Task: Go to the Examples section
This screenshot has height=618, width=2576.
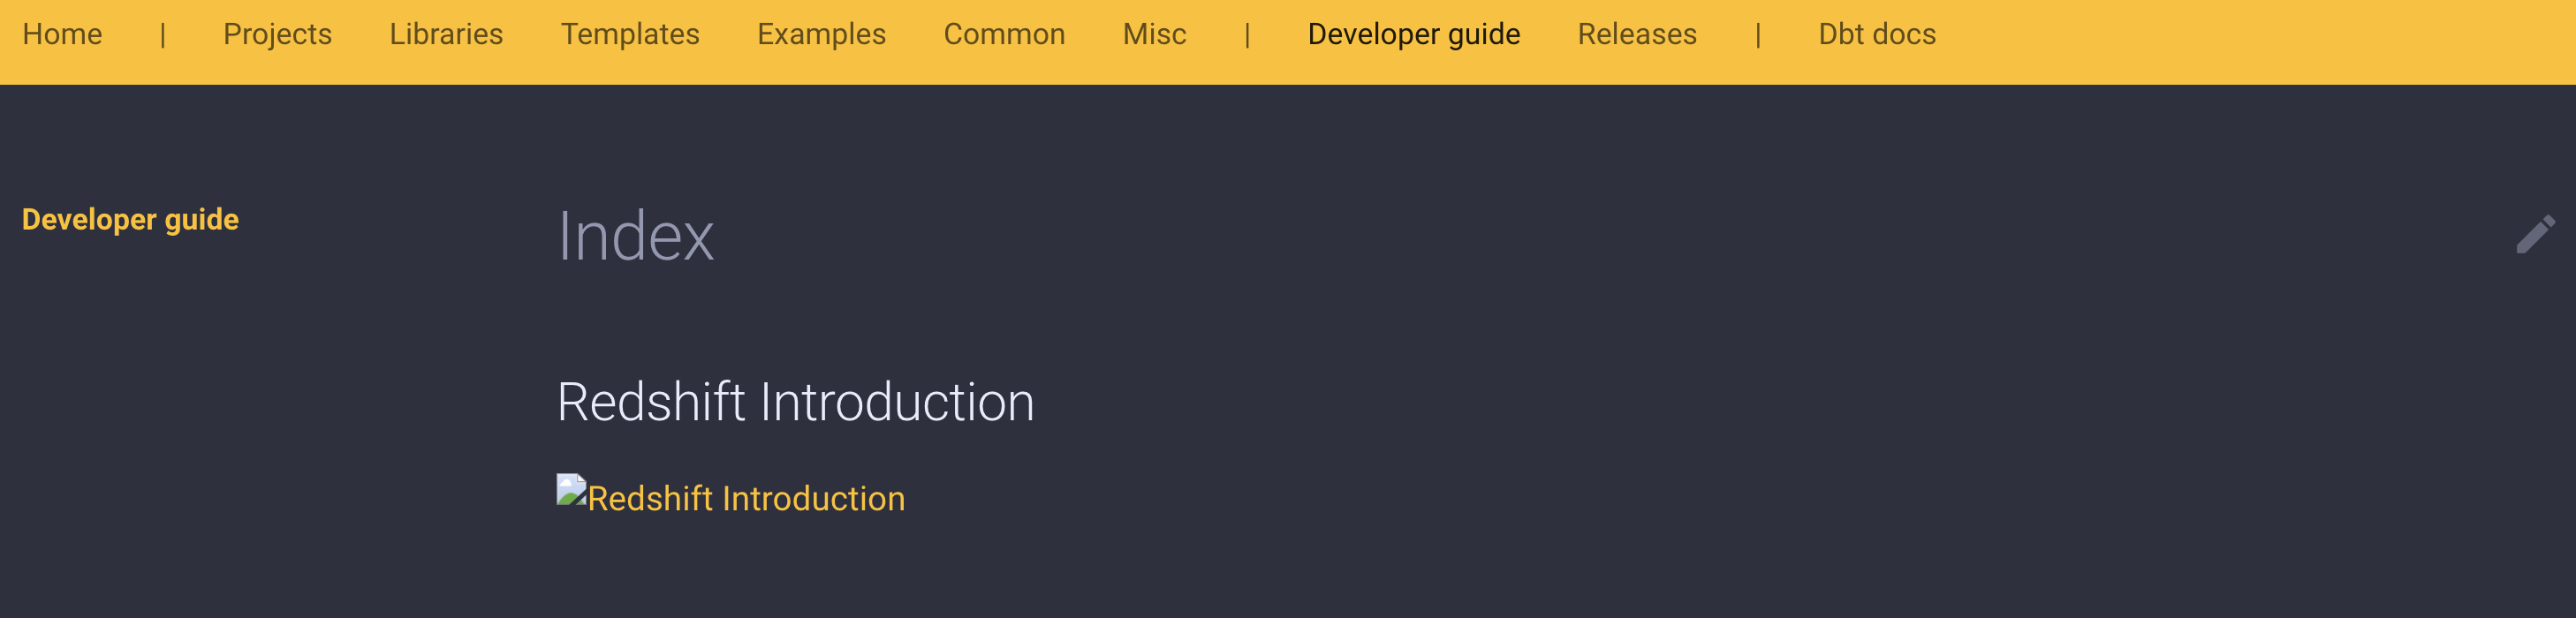Action: pyautogui.click(x=822, y=34)
